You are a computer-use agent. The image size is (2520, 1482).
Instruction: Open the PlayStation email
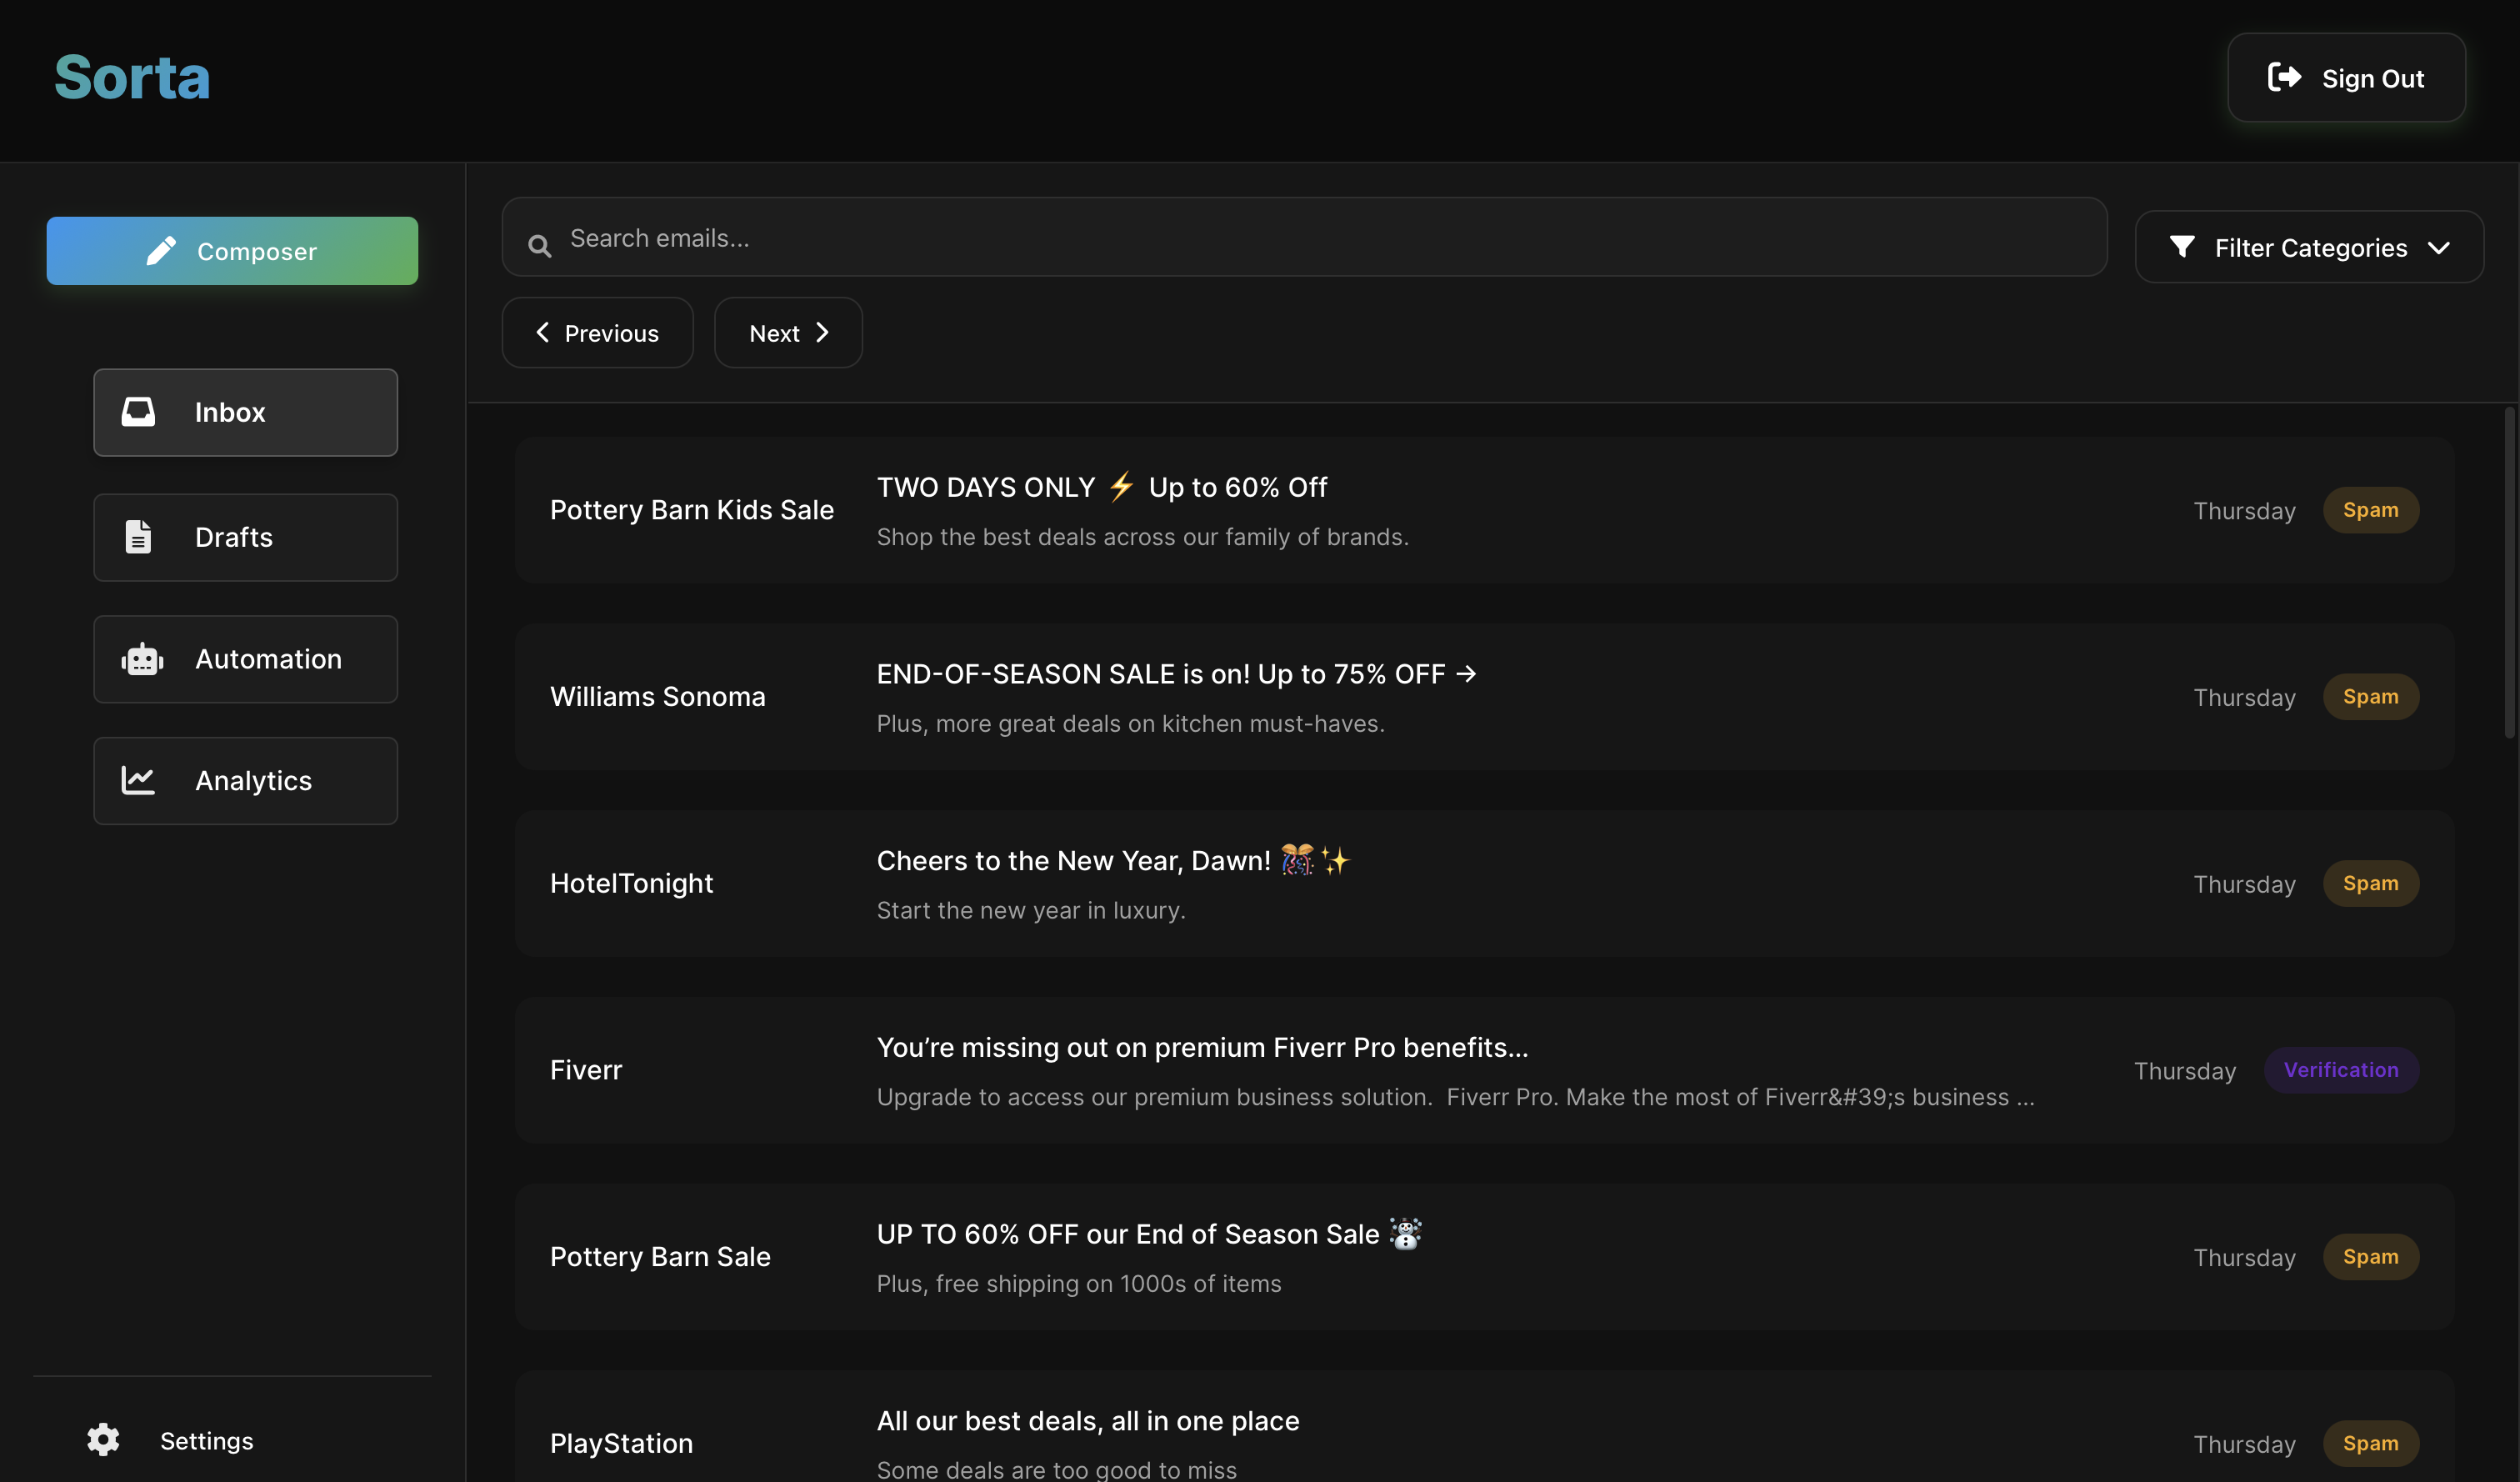1484,1427
